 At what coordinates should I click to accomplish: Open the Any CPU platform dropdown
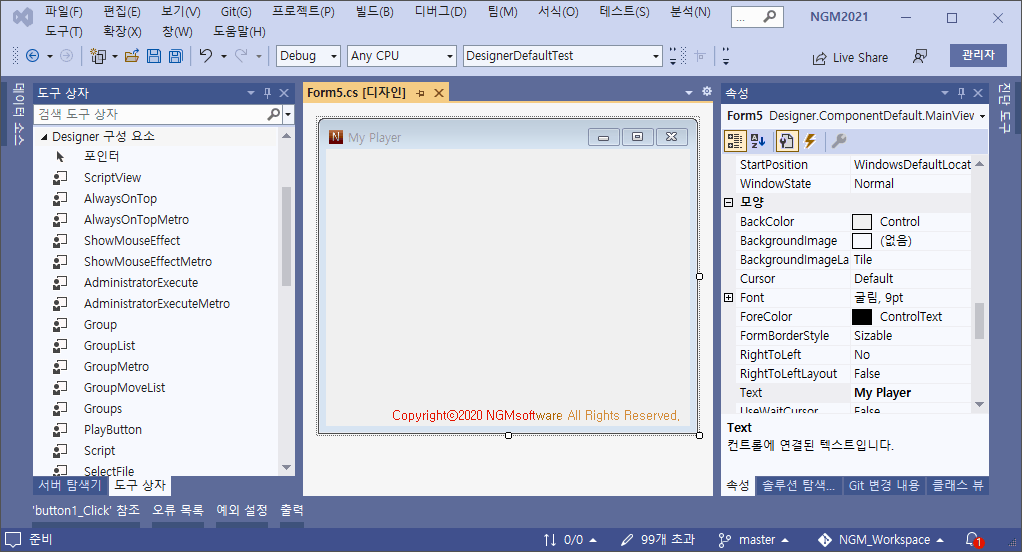[450, 57]
